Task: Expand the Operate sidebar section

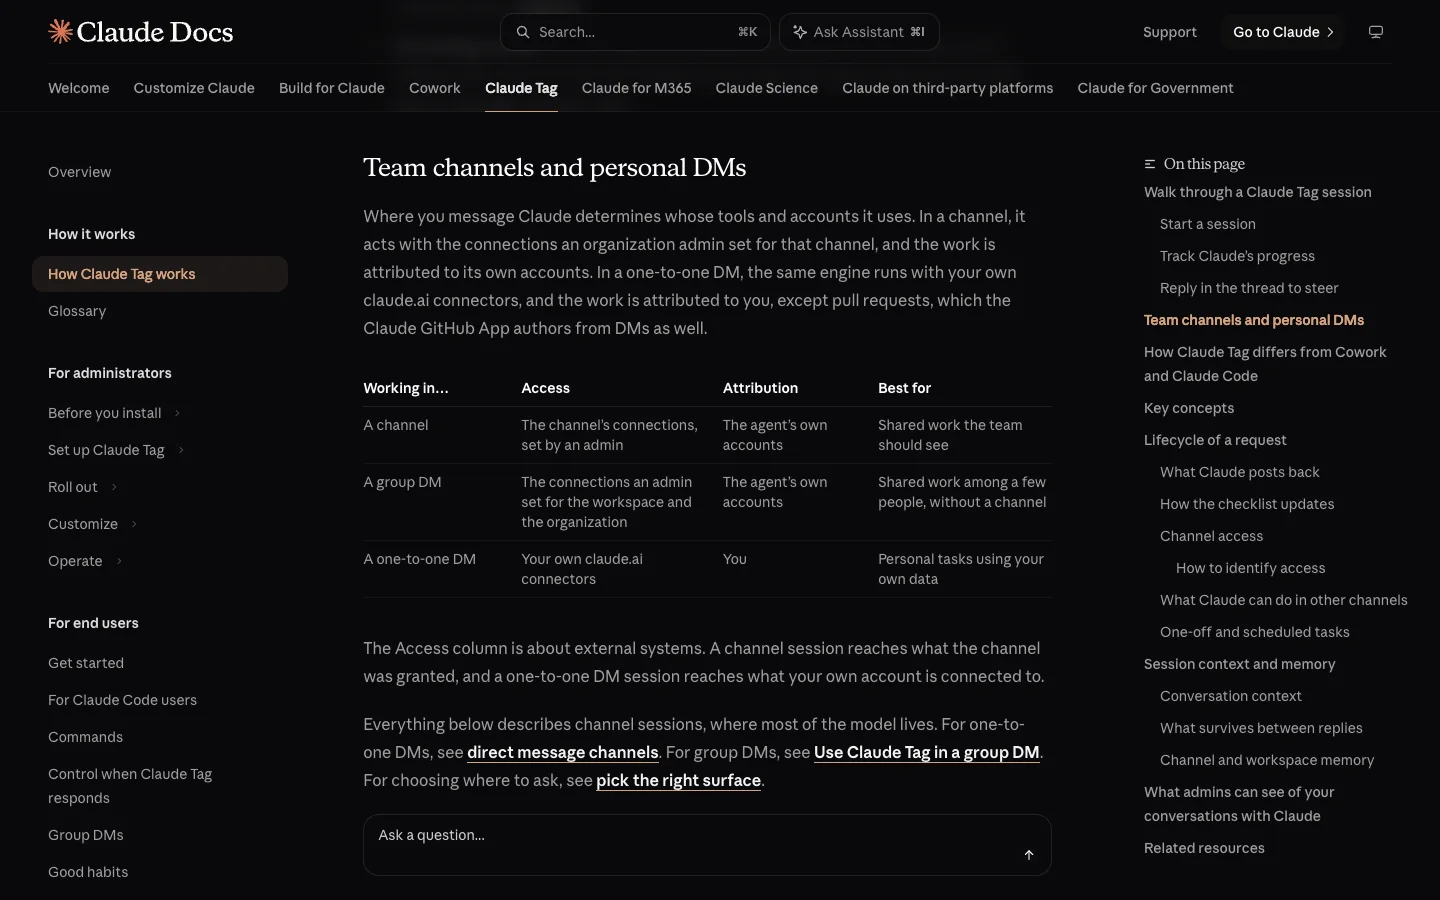Action: pyautogui.click(x=119, y=561)
